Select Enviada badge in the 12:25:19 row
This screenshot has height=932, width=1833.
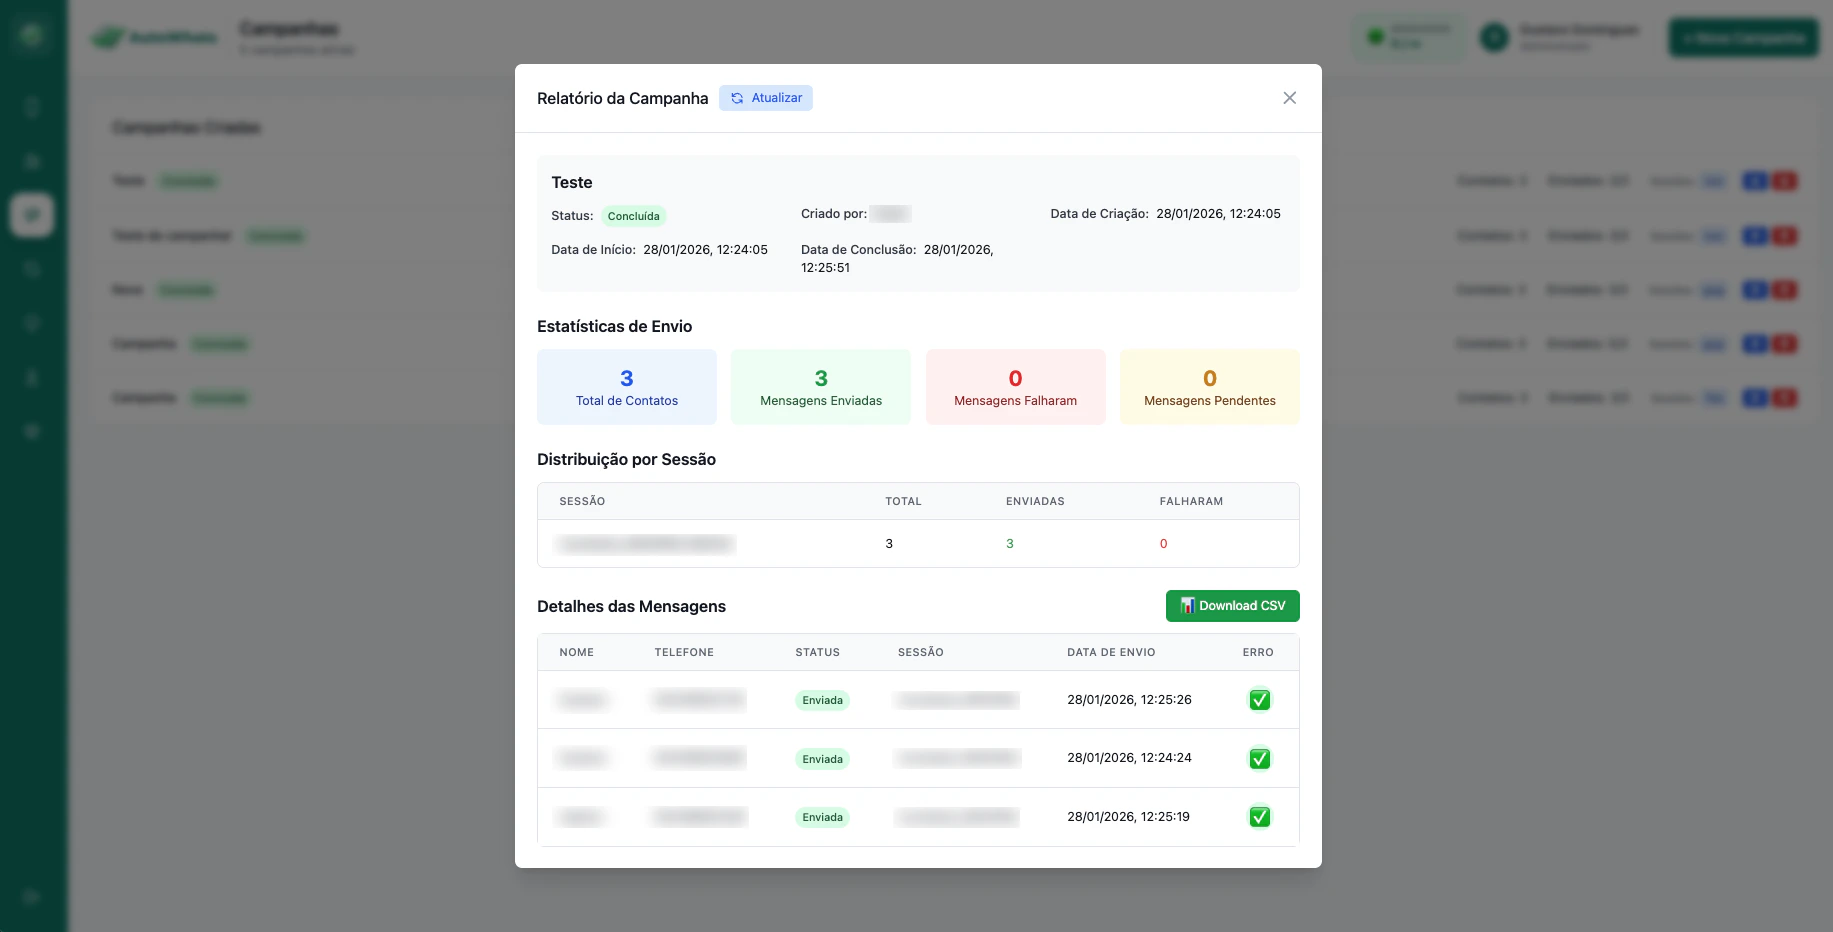click(822, 817)
